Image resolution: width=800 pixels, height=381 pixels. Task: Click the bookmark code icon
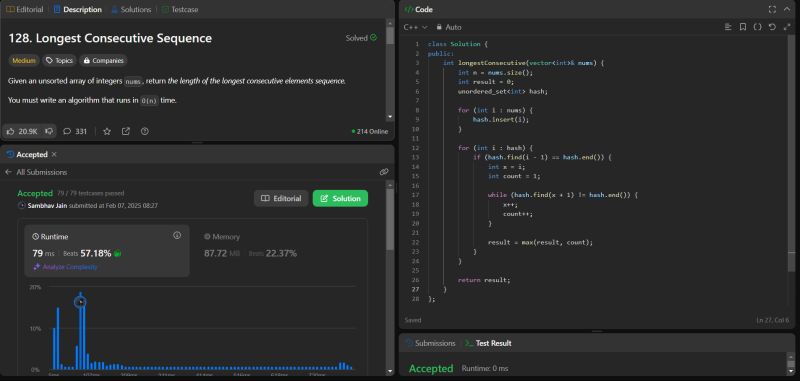click(743, 27)
